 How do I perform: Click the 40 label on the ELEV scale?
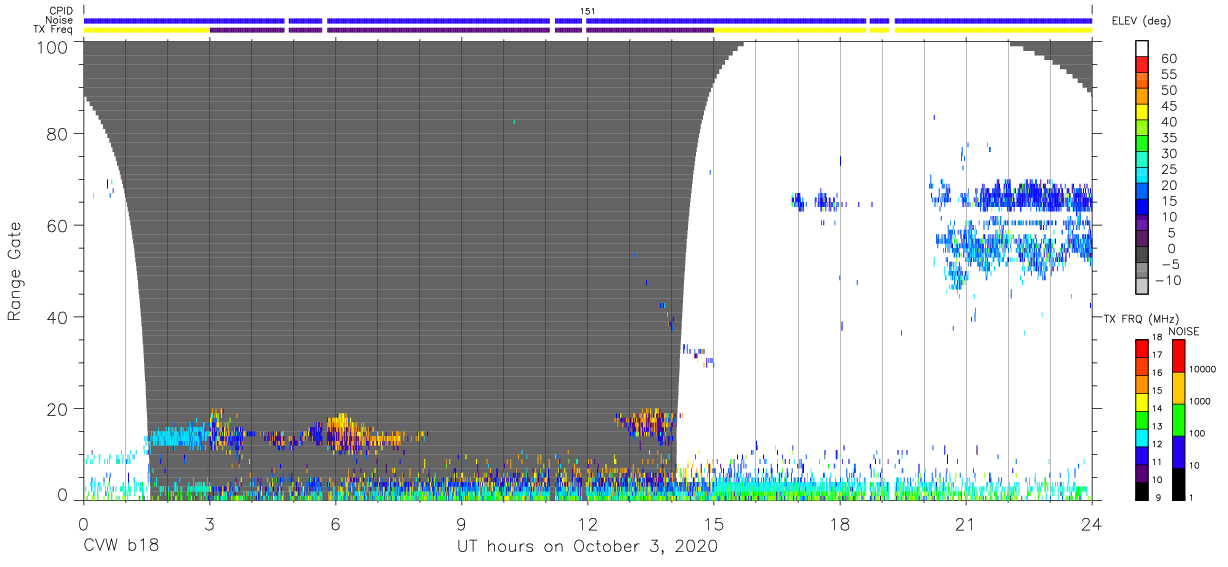point(1168,122)
